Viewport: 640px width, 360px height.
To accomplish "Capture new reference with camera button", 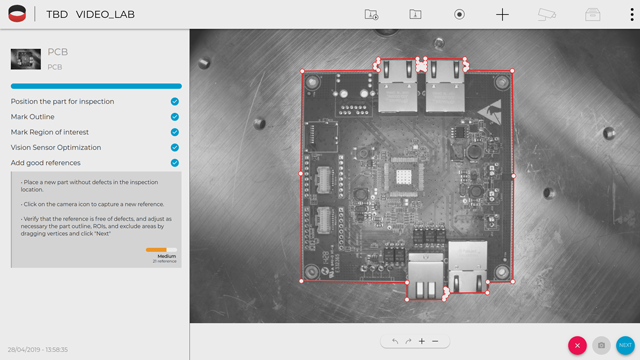I will pyautogui.click(x=601, y=345).
